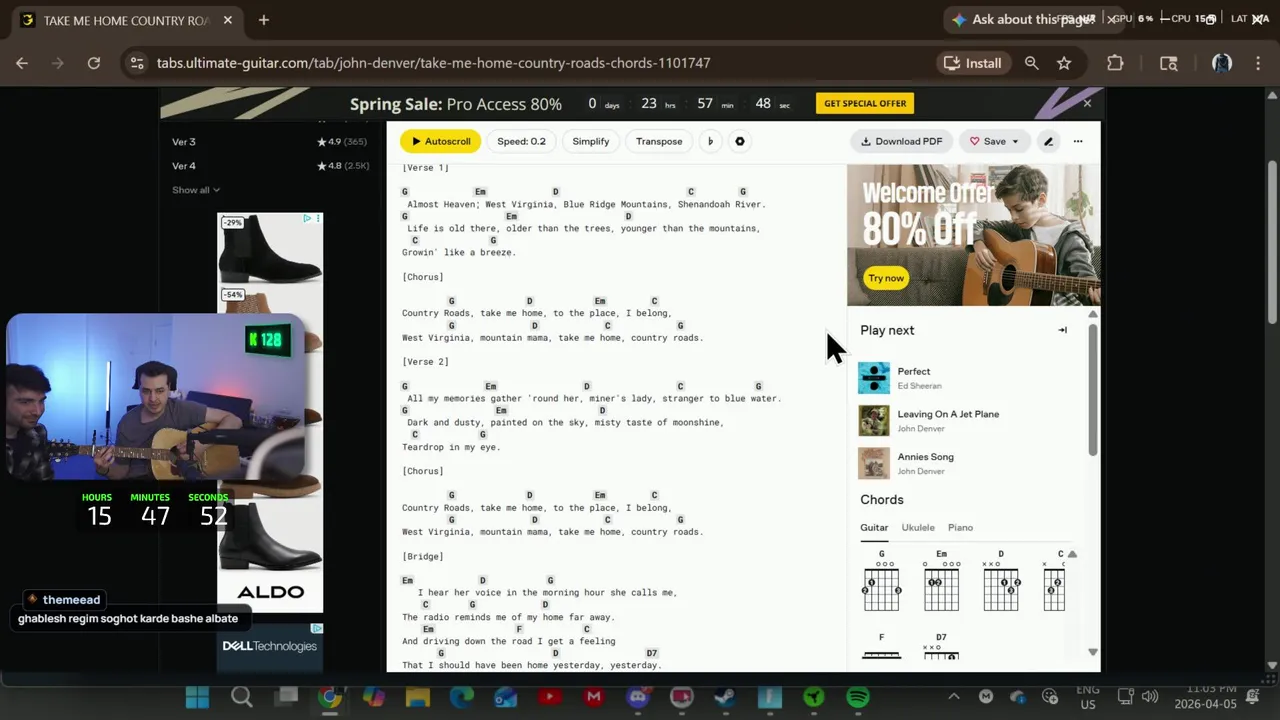This screenshot has height=720, width=1280.
Task: Click the pencil edit icon
Action: click(1048, 141)
